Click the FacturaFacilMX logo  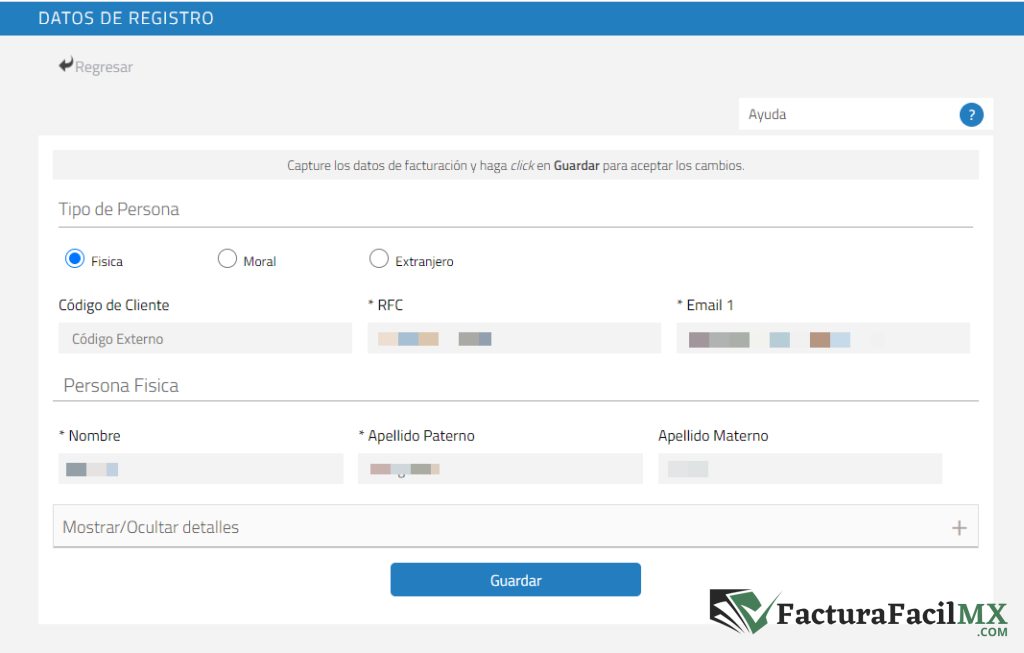click(x=859, y=614)
